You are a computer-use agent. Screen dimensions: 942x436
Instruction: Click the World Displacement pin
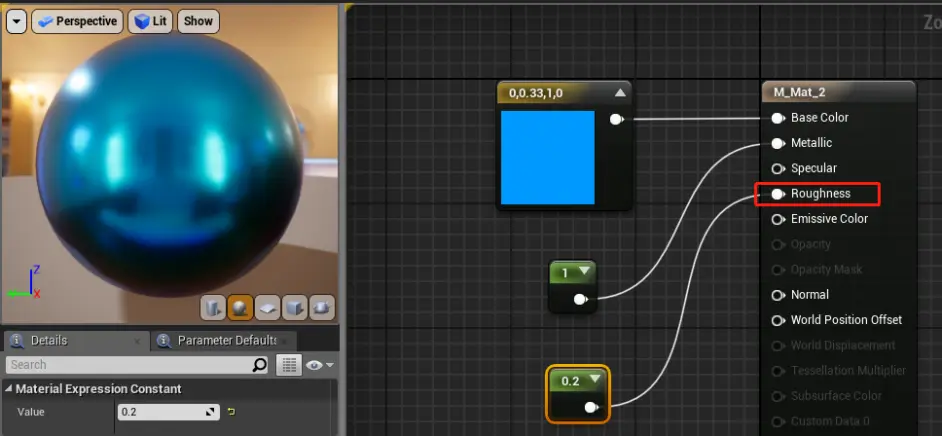[778, 345]
